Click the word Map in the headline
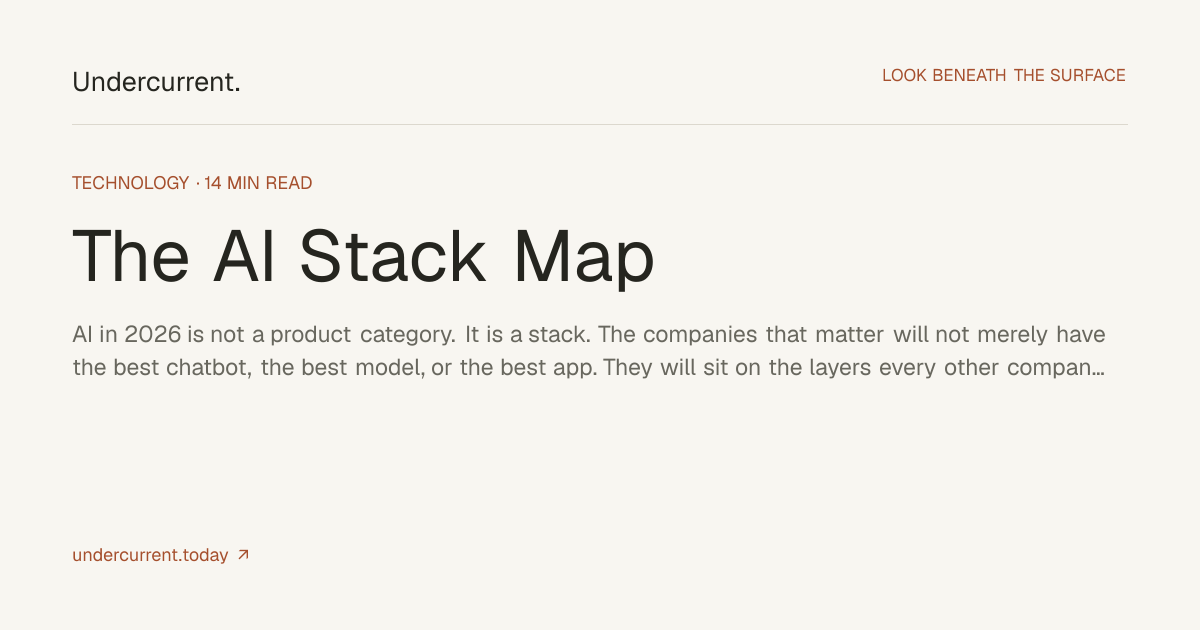Screen dimensions: 1200x630 585,258
